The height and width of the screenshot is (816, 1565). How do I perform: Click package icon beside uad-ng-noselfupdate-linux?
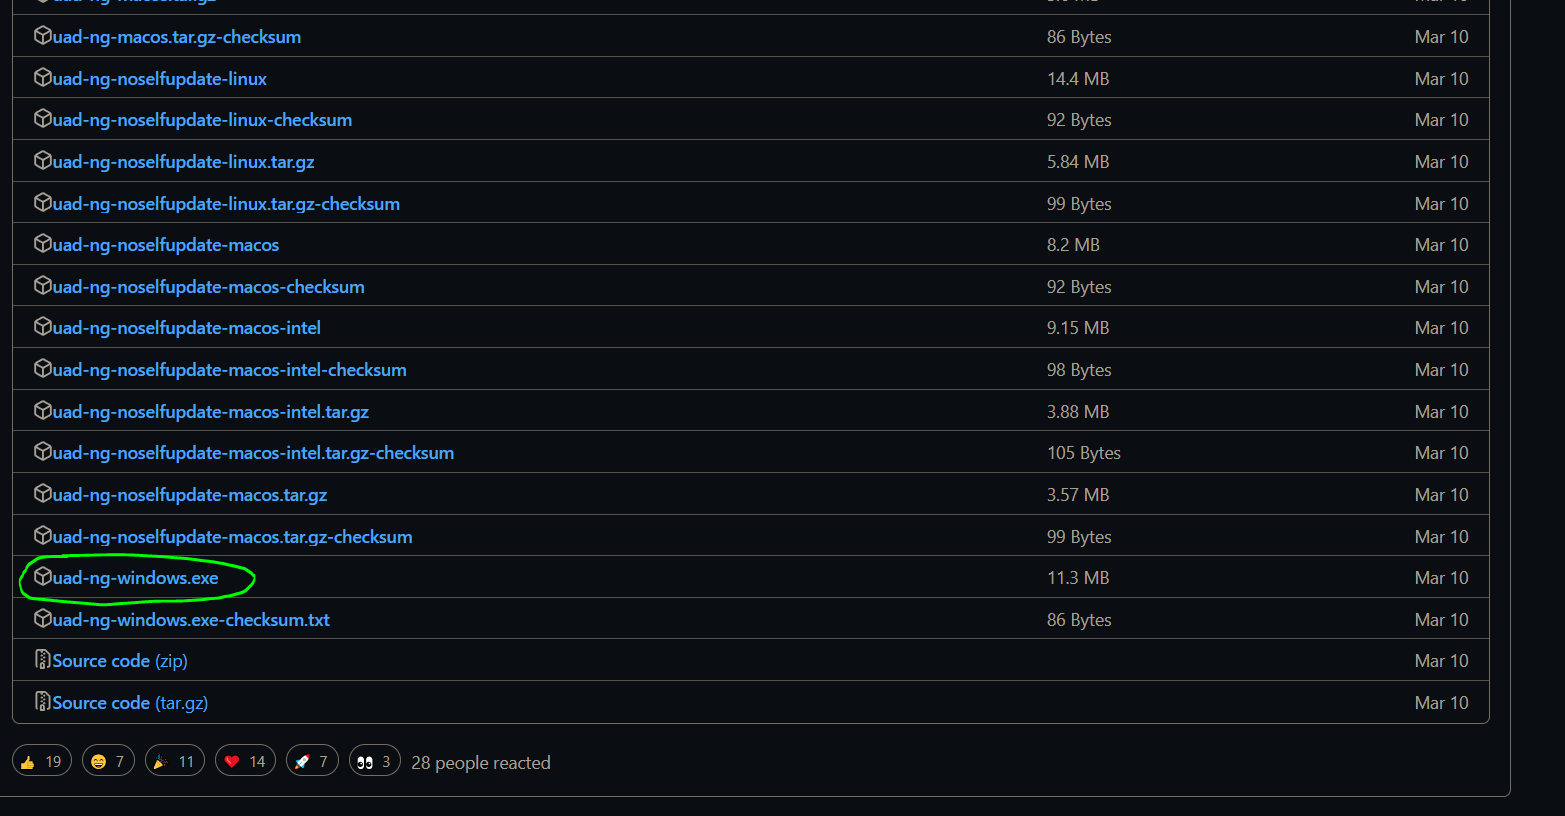click(x=43, y=78)
